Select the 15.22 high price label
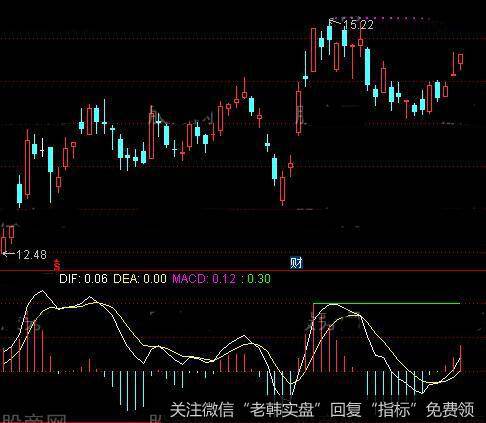The width and height of the screenshot is (486, 423). click(358, 25)
